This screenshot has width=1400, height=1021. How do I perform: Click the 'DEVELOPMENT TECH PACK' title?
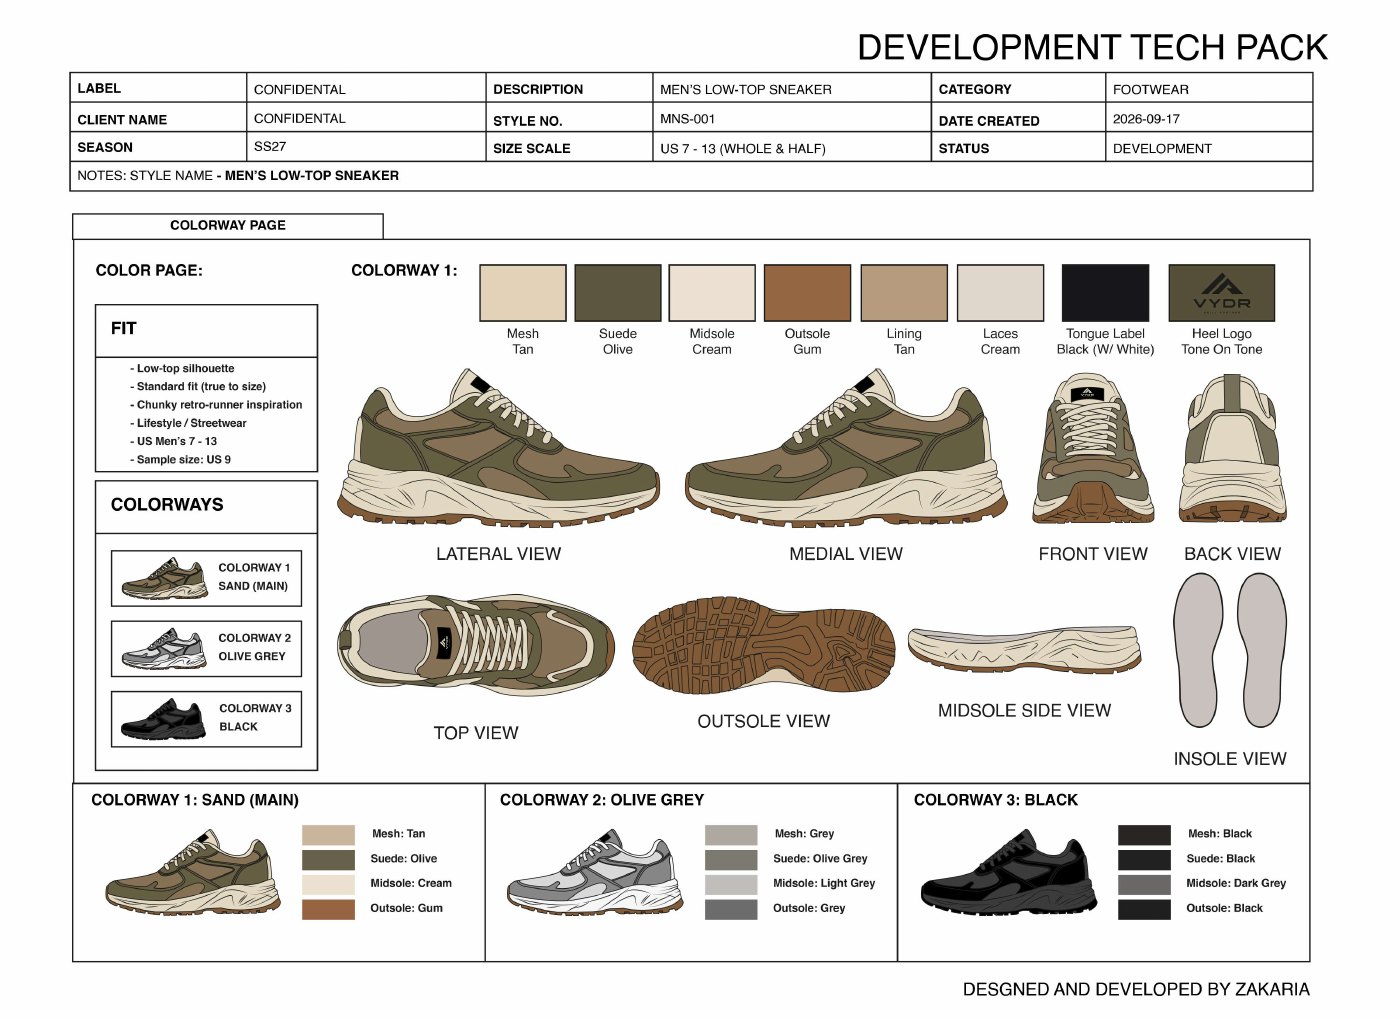pyautogui.click(x=1092, y=47)
